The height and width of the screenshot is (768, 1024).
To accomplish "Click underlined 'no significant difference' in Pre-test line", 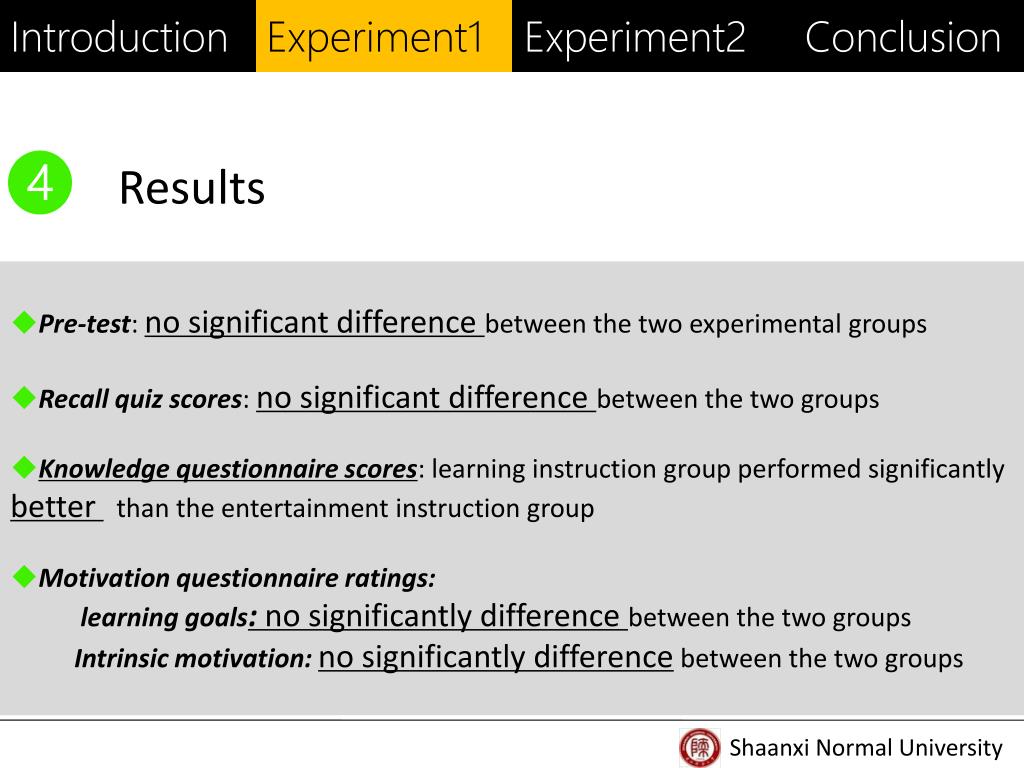I will coord(314,323).
